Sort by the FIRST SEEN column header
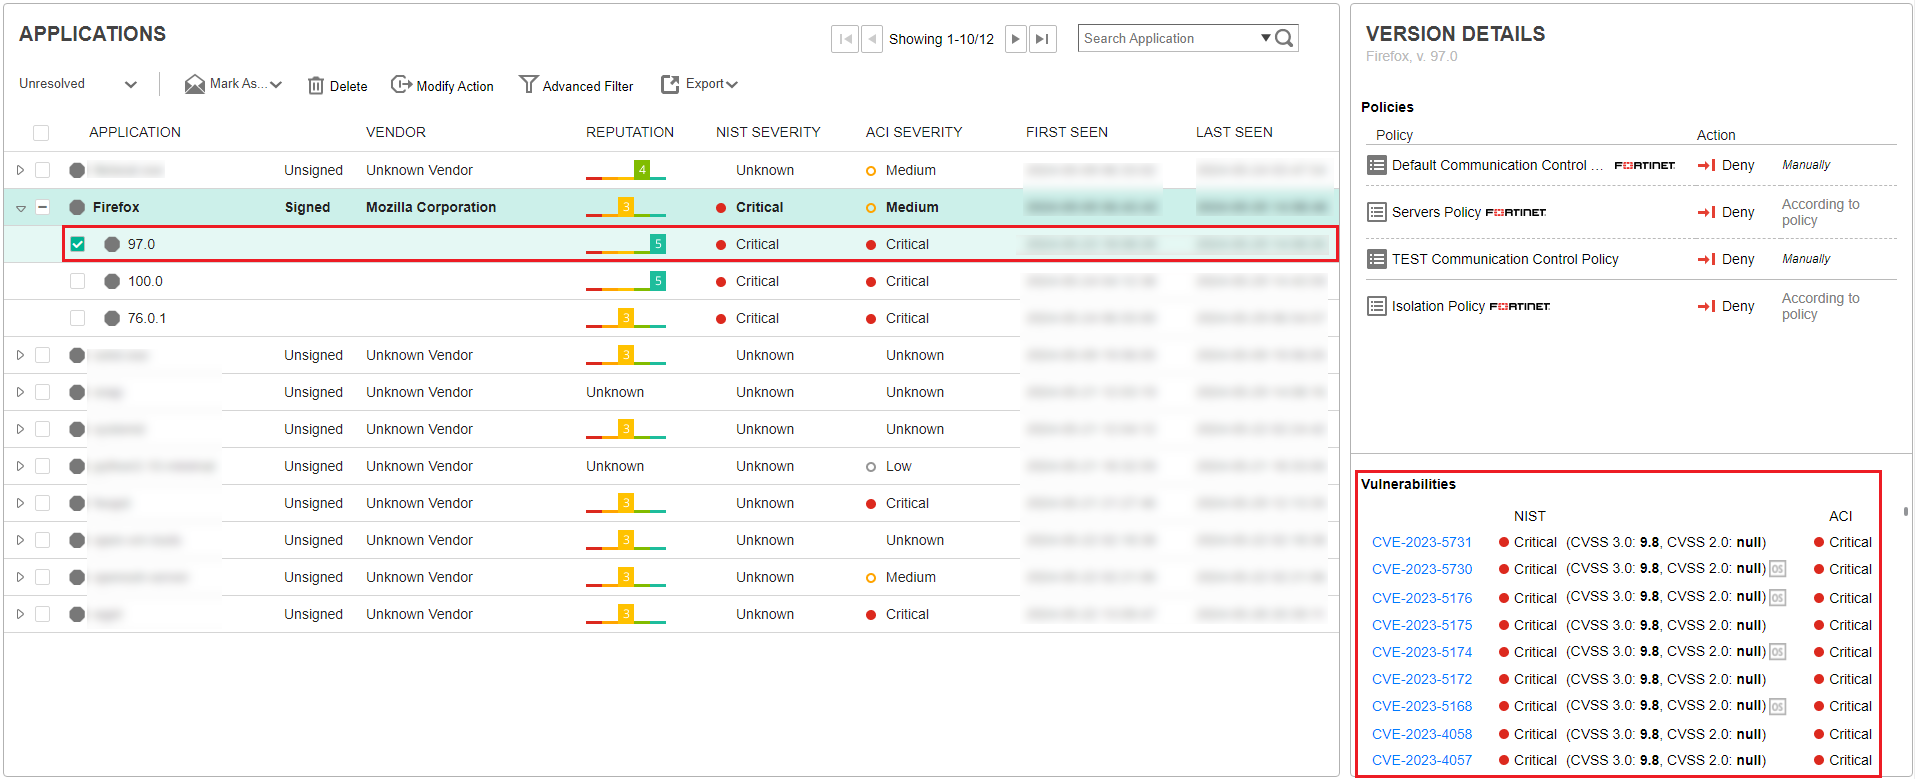The height and width of the screenshot is (779, 1915). pos(1067,132)
